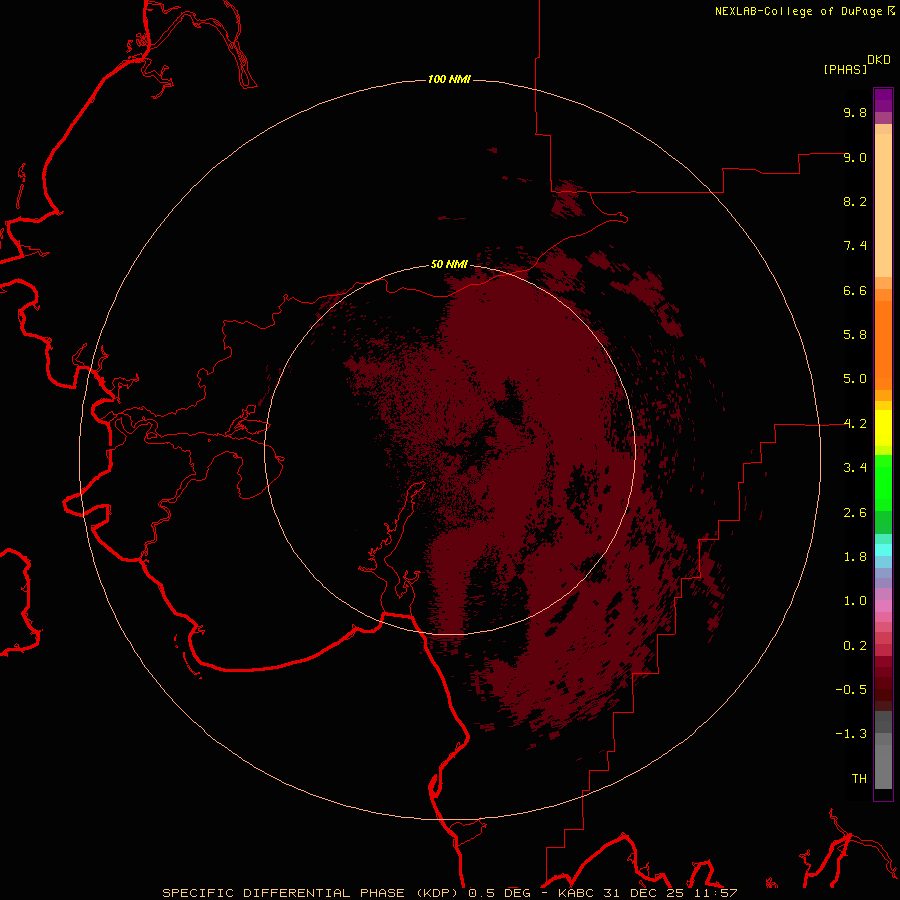Image resolution: width=900 pixels, height=900 pixels.
Task: Click the 6.6 scale value
Action: pos(855,290)
